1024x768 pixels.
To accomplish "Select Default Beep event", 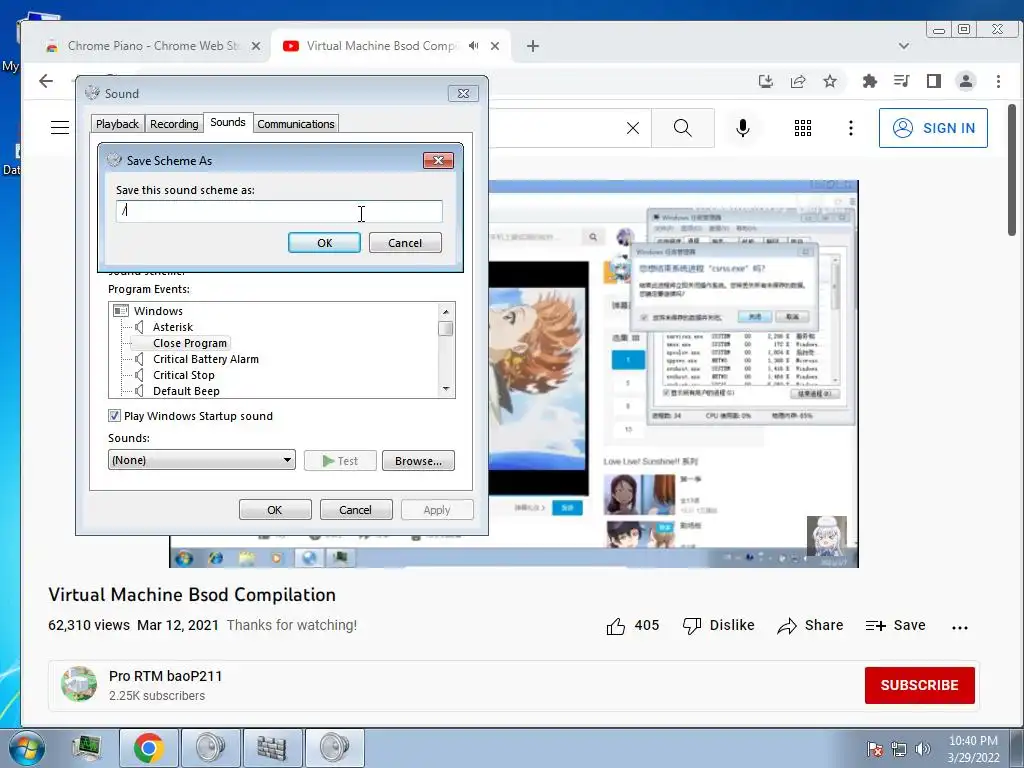I will tap(186, 391).
